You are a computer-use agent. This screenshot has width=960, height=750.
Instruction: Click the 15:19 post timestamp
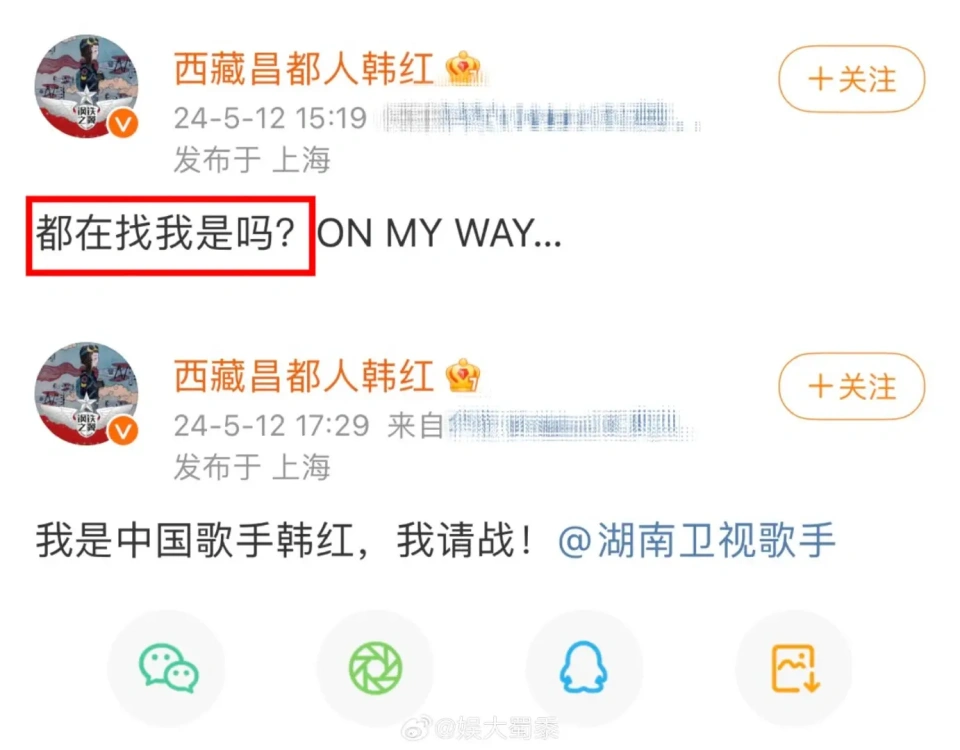(x=270, y=118)
